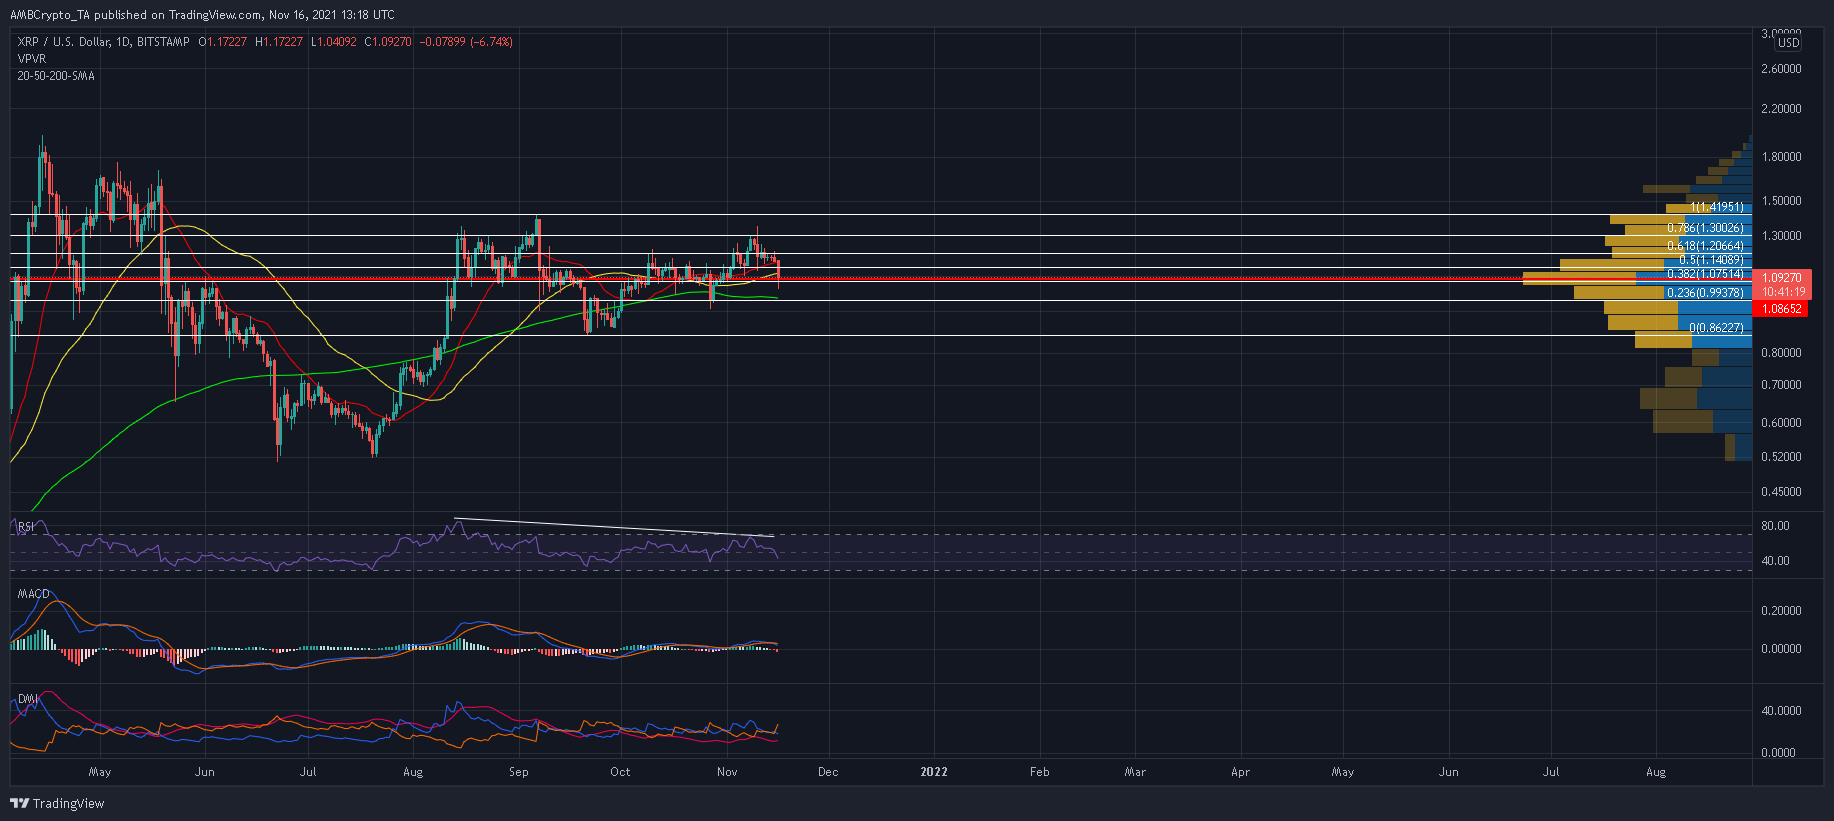
Task: Click the DMI 40.0000 scale label
Action: [1781, 711]
